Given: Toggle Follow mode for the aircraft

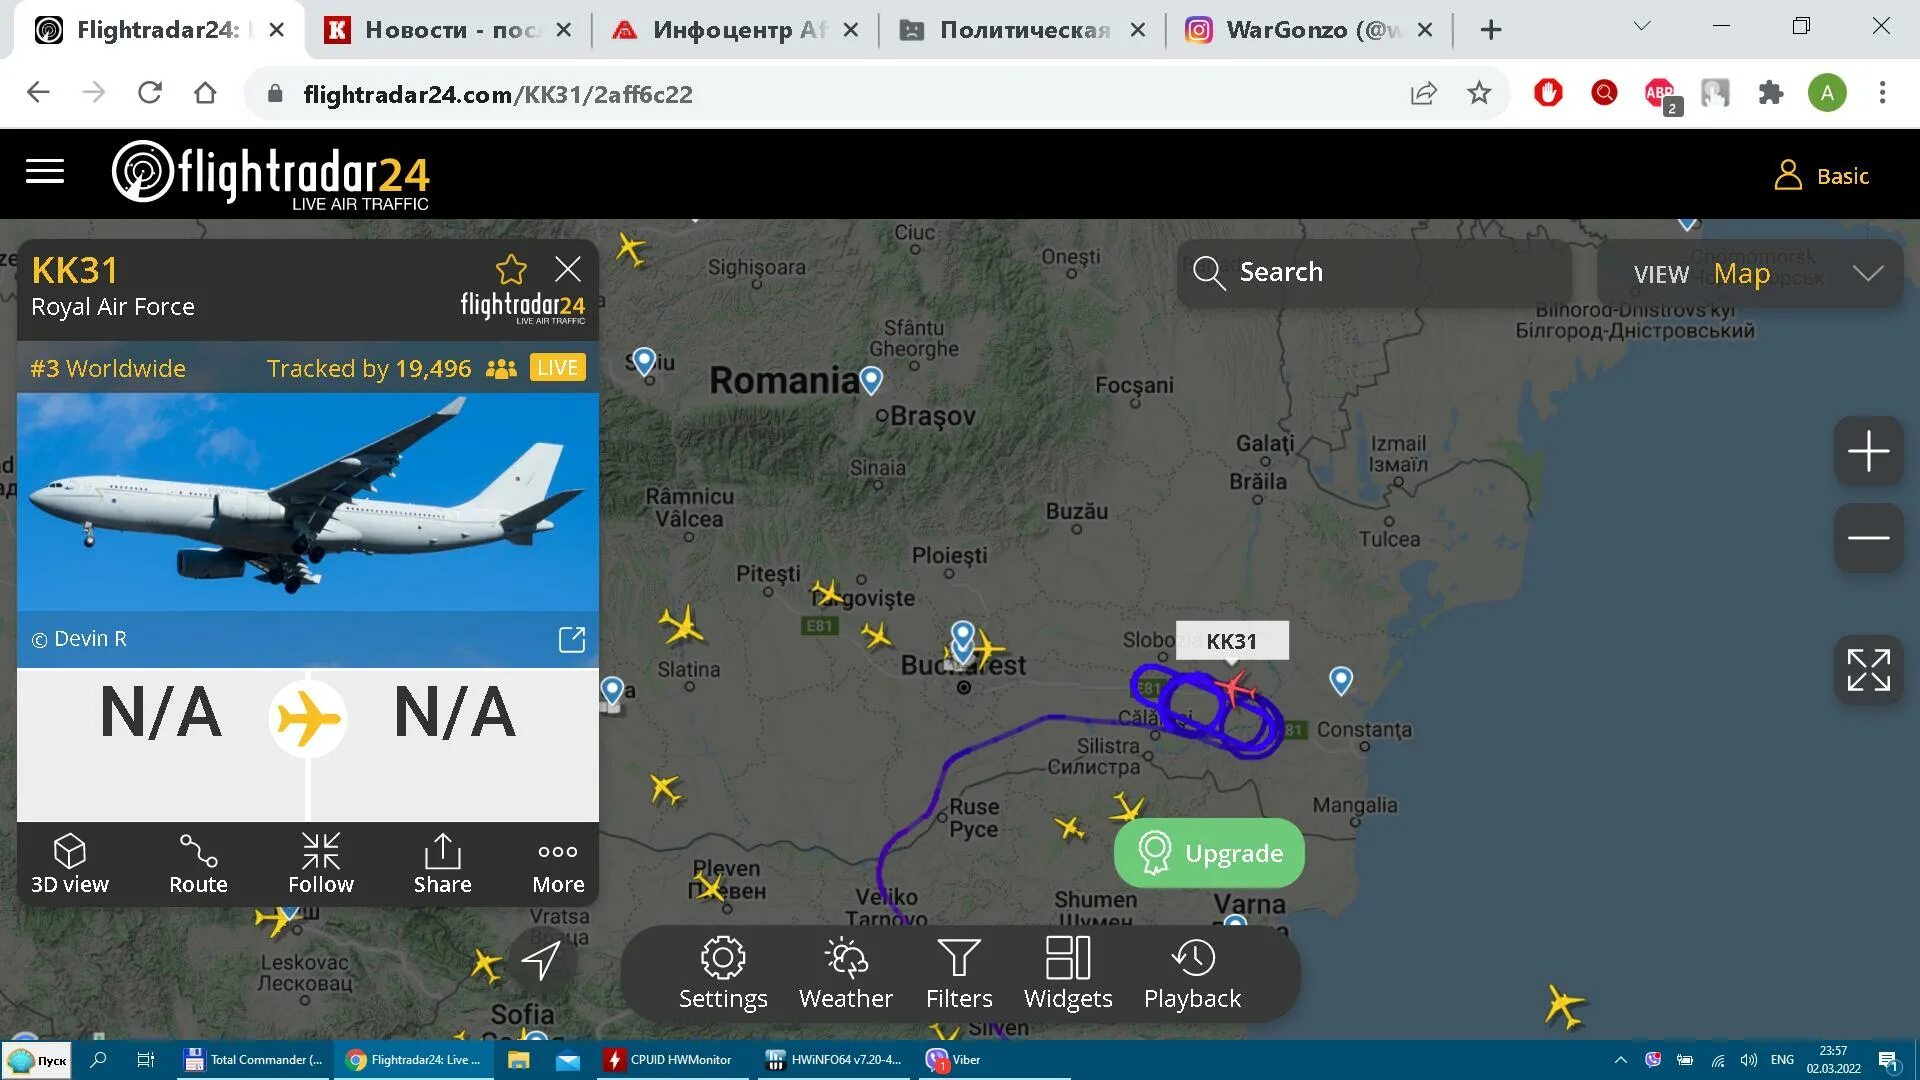Looking at the screenshot, I should point(320,864).
